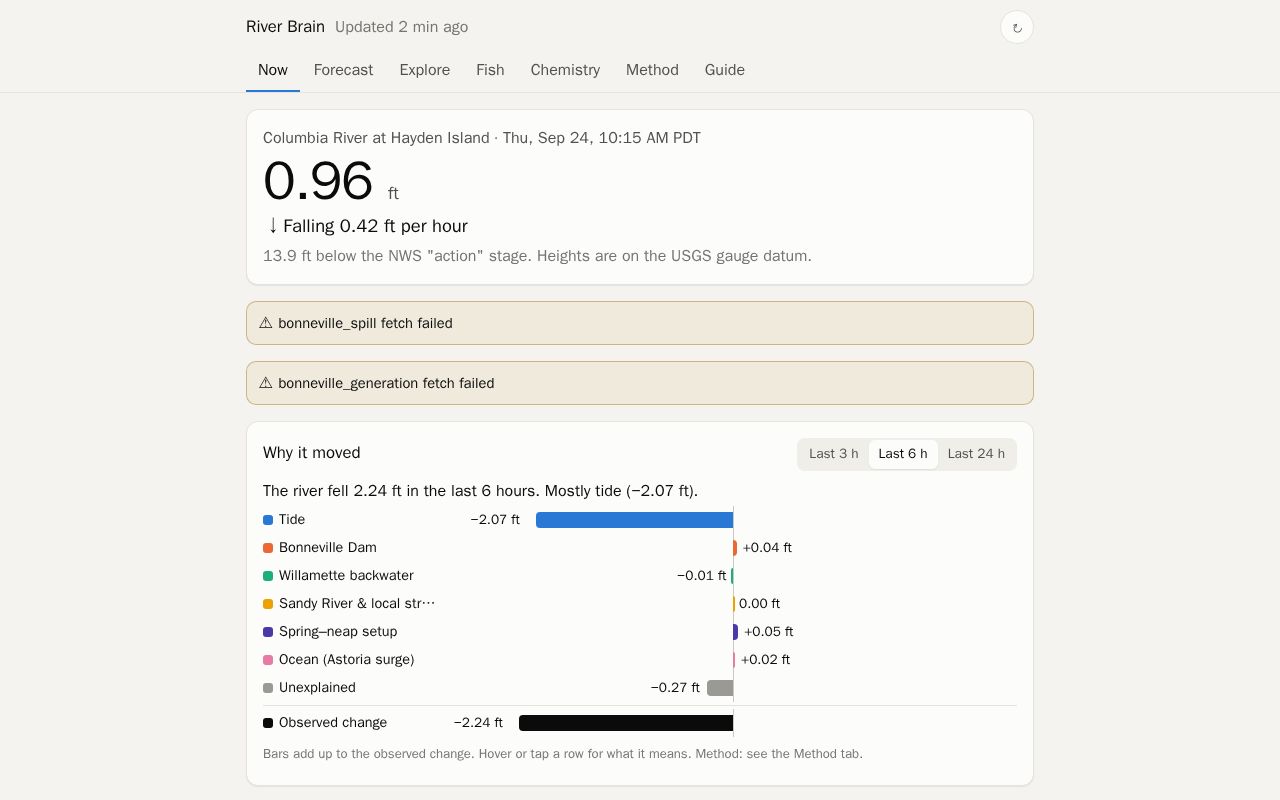Viewport: 1280px width, 800px height.
Task: Click the pink Ocean surge swatch
Action: (x=268, y=660)
